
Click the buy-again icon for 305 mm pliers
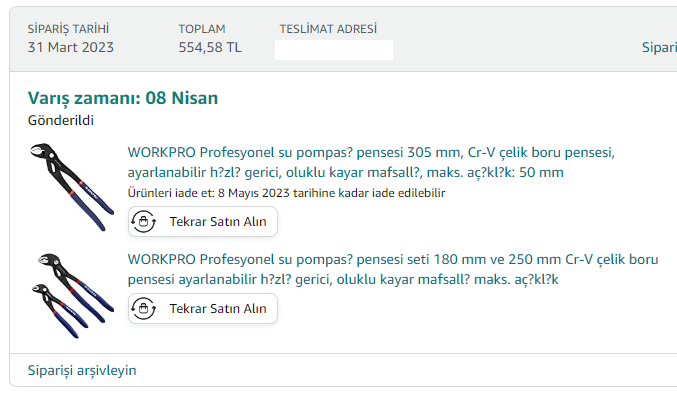(x=143, y=222)
